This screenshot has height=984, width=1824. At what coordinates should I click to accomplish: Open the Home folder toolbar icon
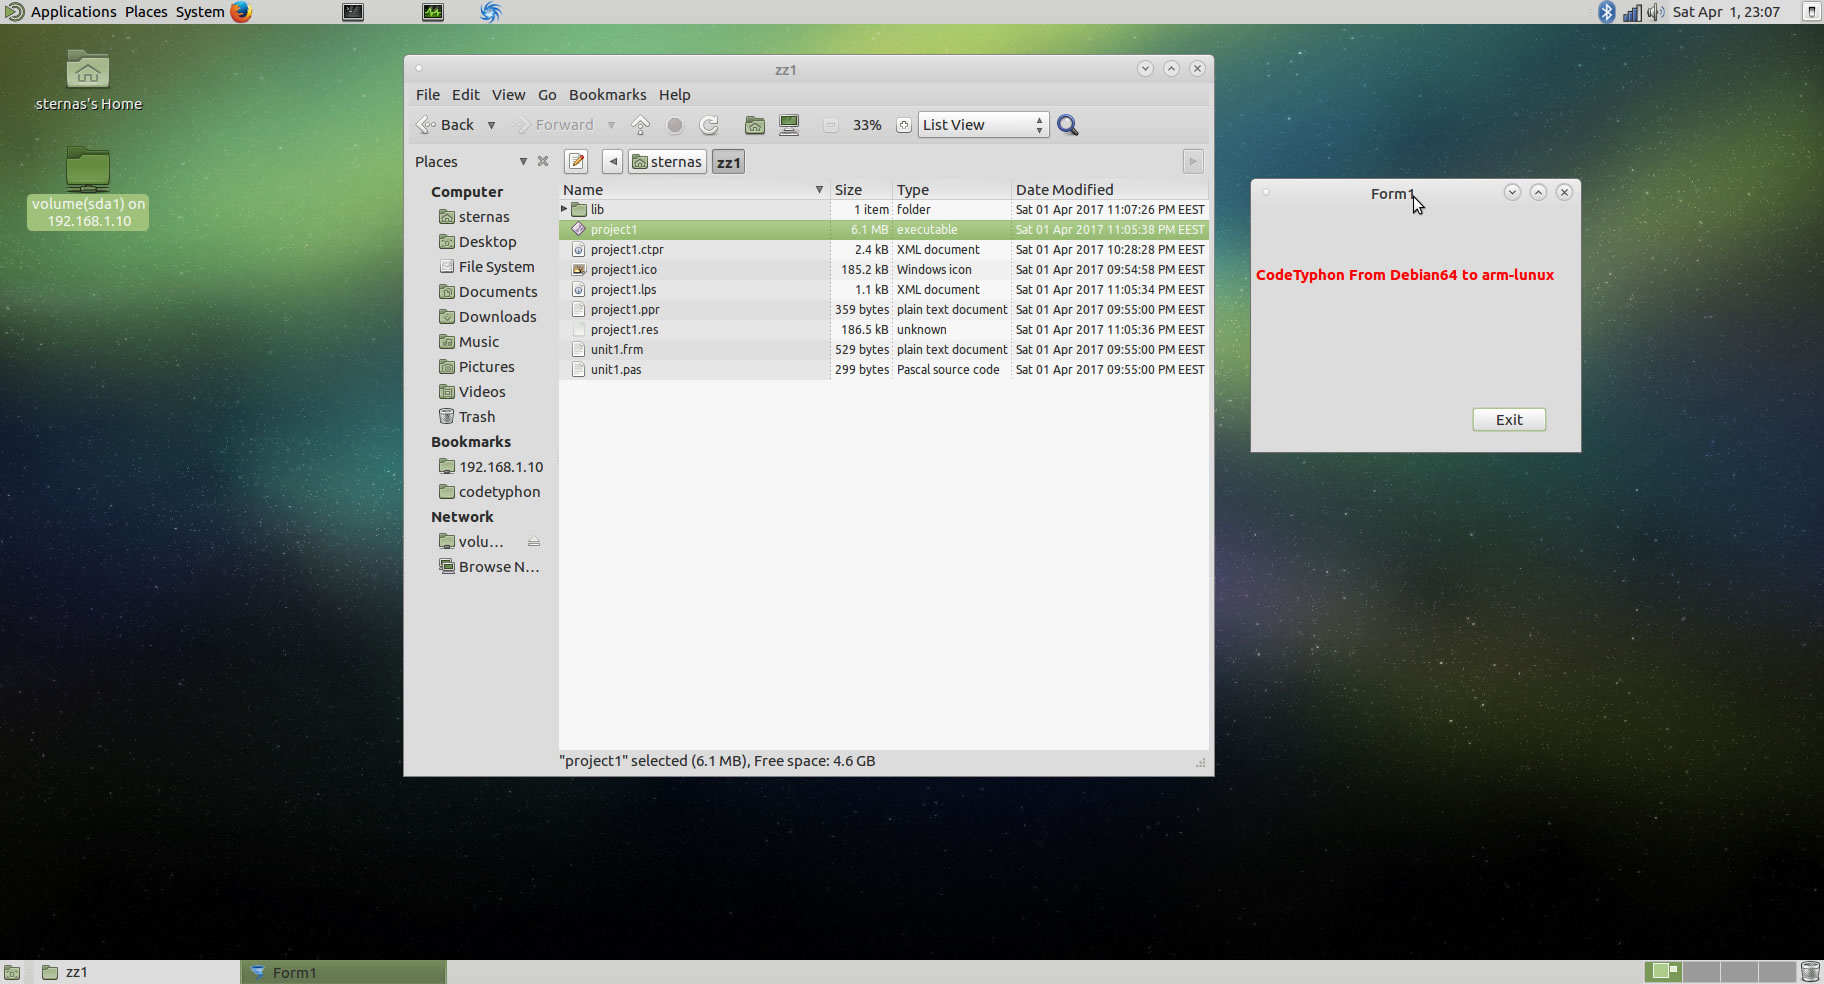[x=755, y=125]
